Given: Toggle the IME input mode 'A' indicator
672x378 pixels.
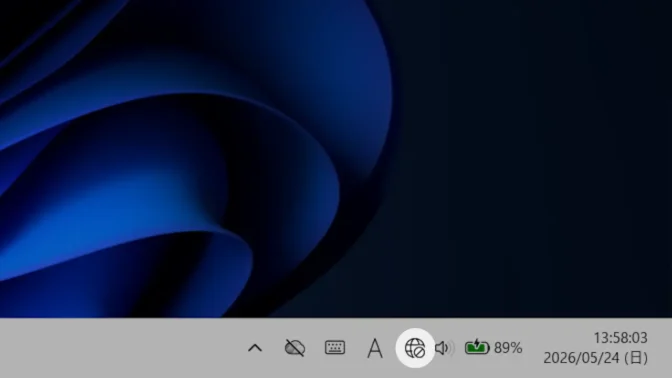Looking at the screenshot, I should (x=375, y=348).
